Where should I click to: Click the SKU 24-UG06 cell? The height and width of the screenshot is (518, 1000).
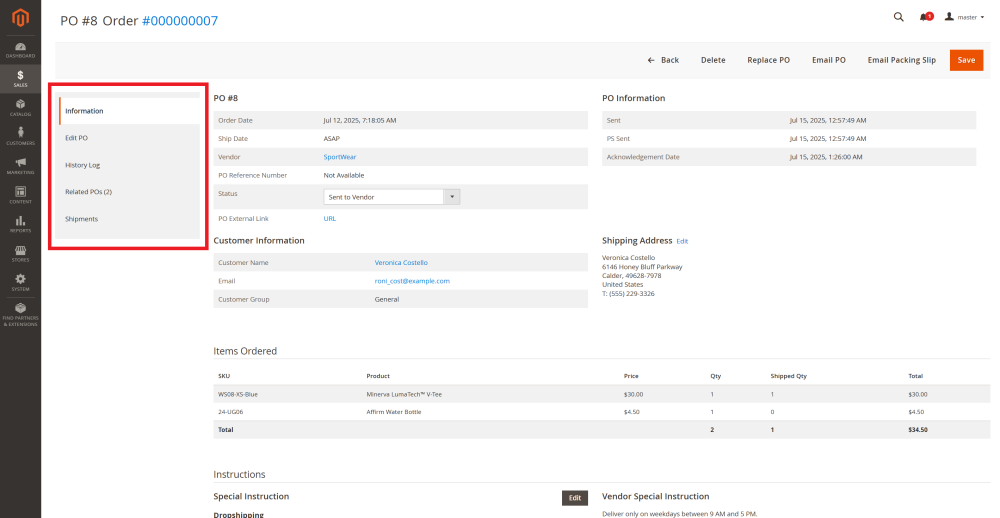tap(231, 412)
